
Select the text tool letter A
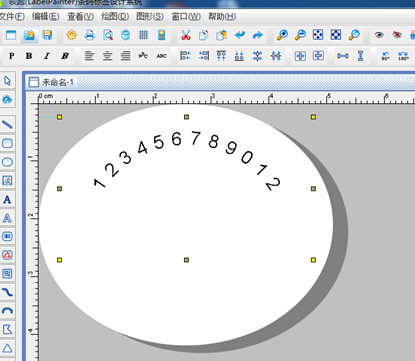tap(7, 199)
